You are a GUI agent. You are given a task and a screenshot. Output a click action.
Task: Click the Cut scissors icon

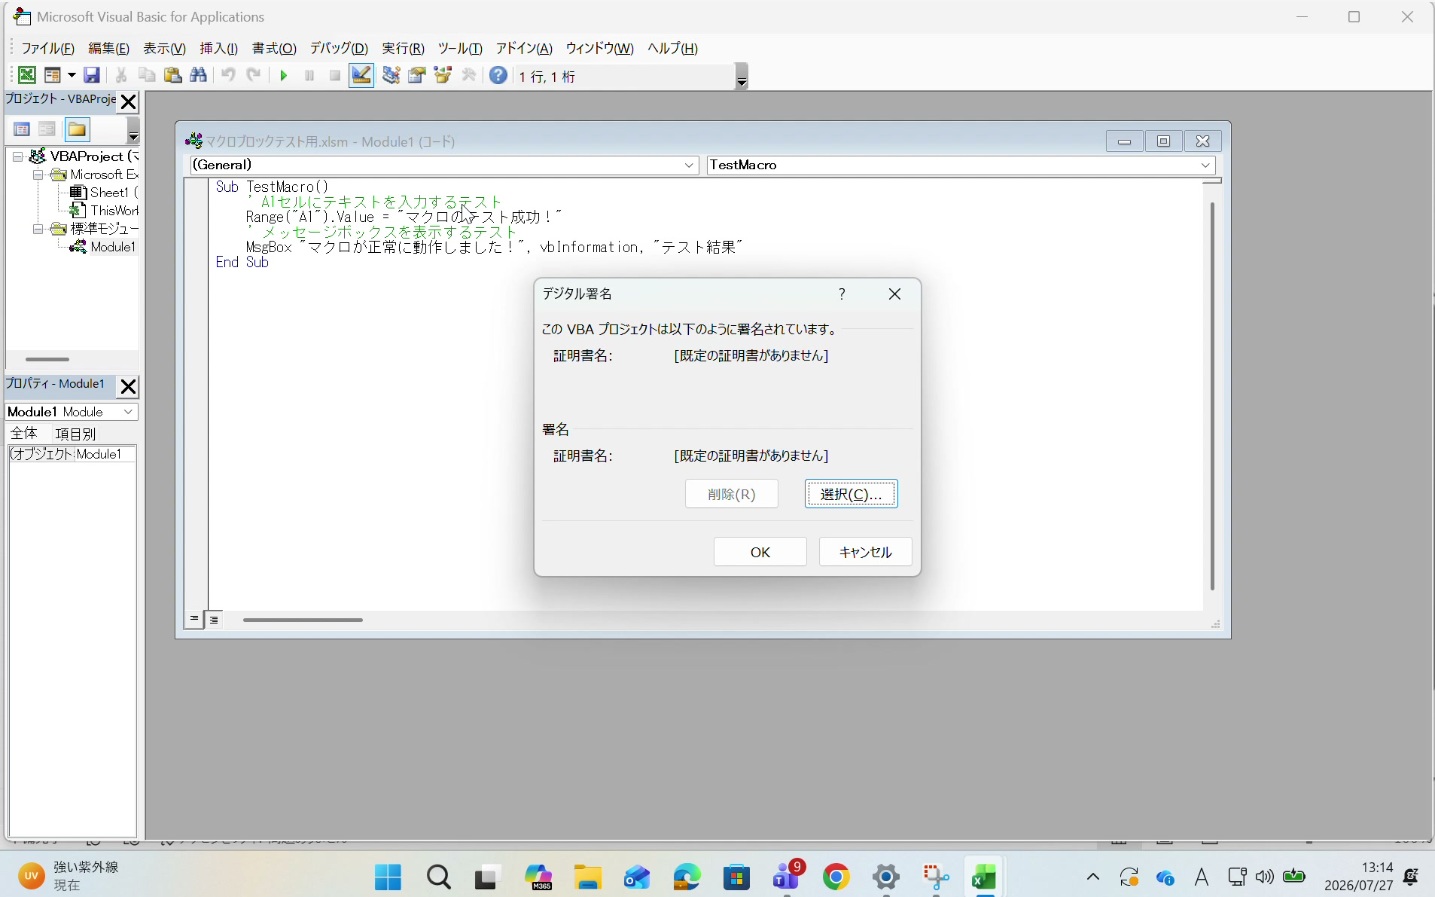tap(121, 75)
